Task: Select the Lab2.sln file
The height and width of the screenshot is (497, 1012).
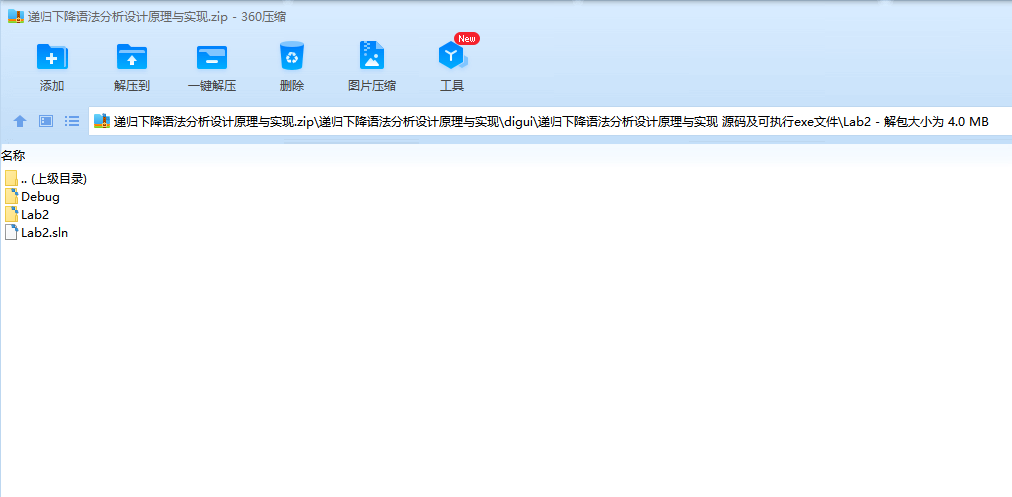Action: pyautogui.click(x=36, y=233)
